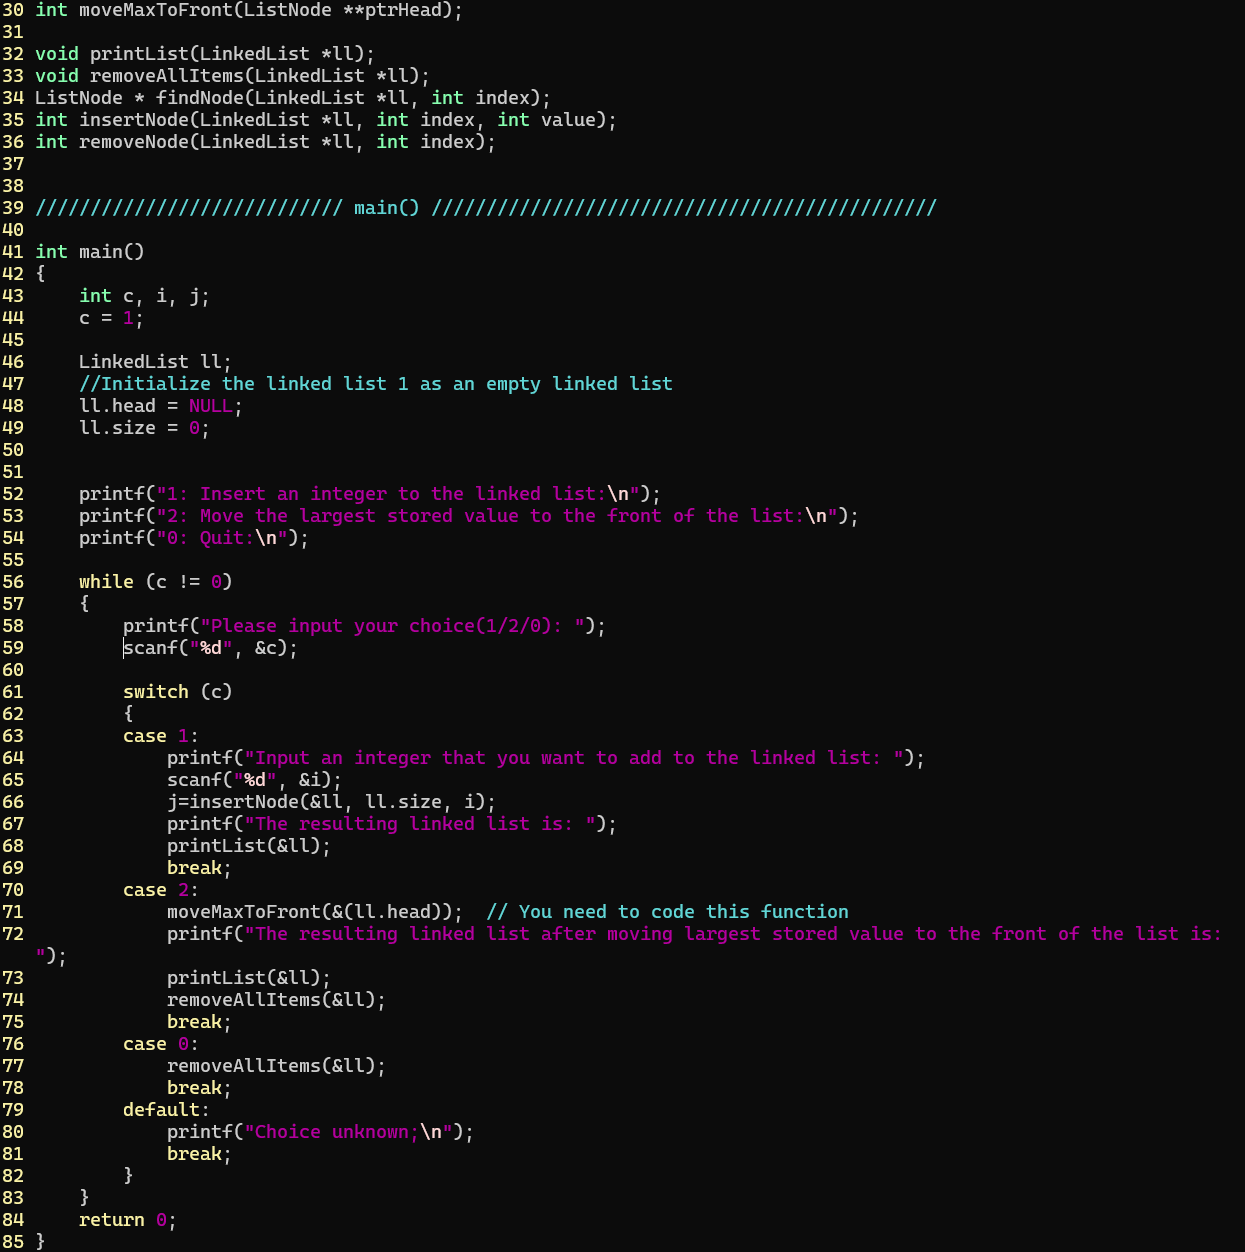Click the 'switch (c)' statement
1245x1252 pixels.
[x=178, y=692]
